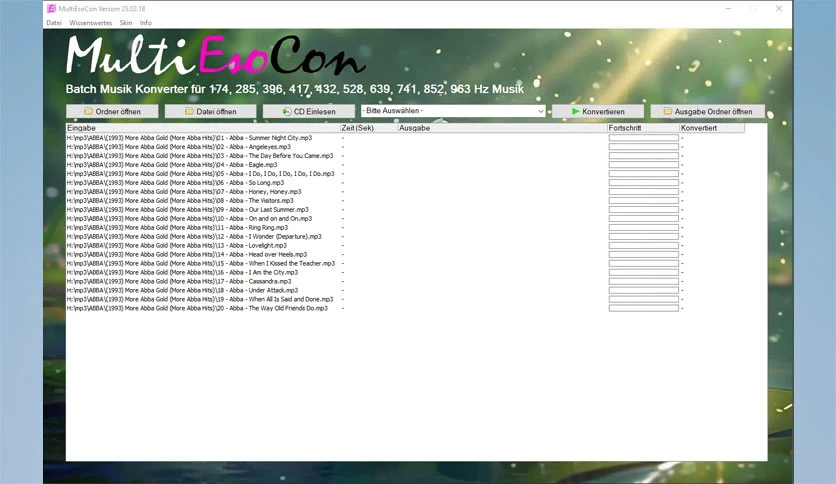Open the Info menu

coord(146,23)
